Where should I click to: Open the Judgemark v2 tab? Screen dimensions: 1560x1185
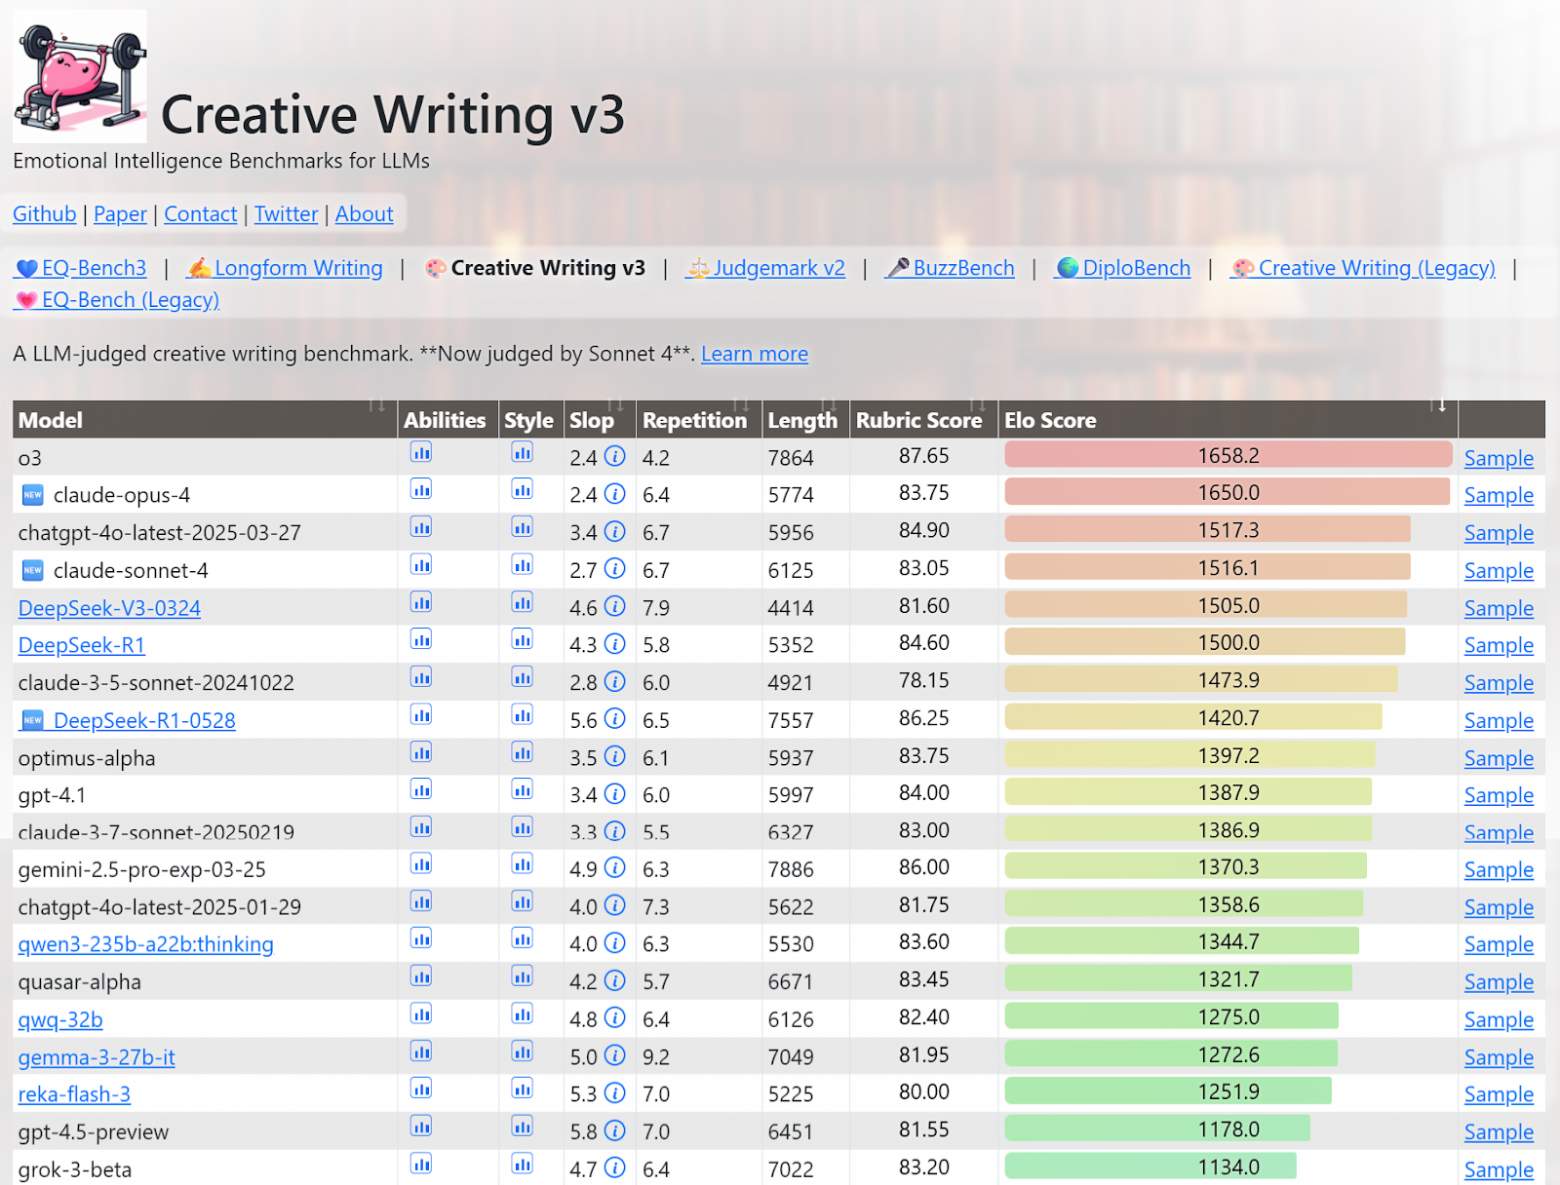point(766,268)
